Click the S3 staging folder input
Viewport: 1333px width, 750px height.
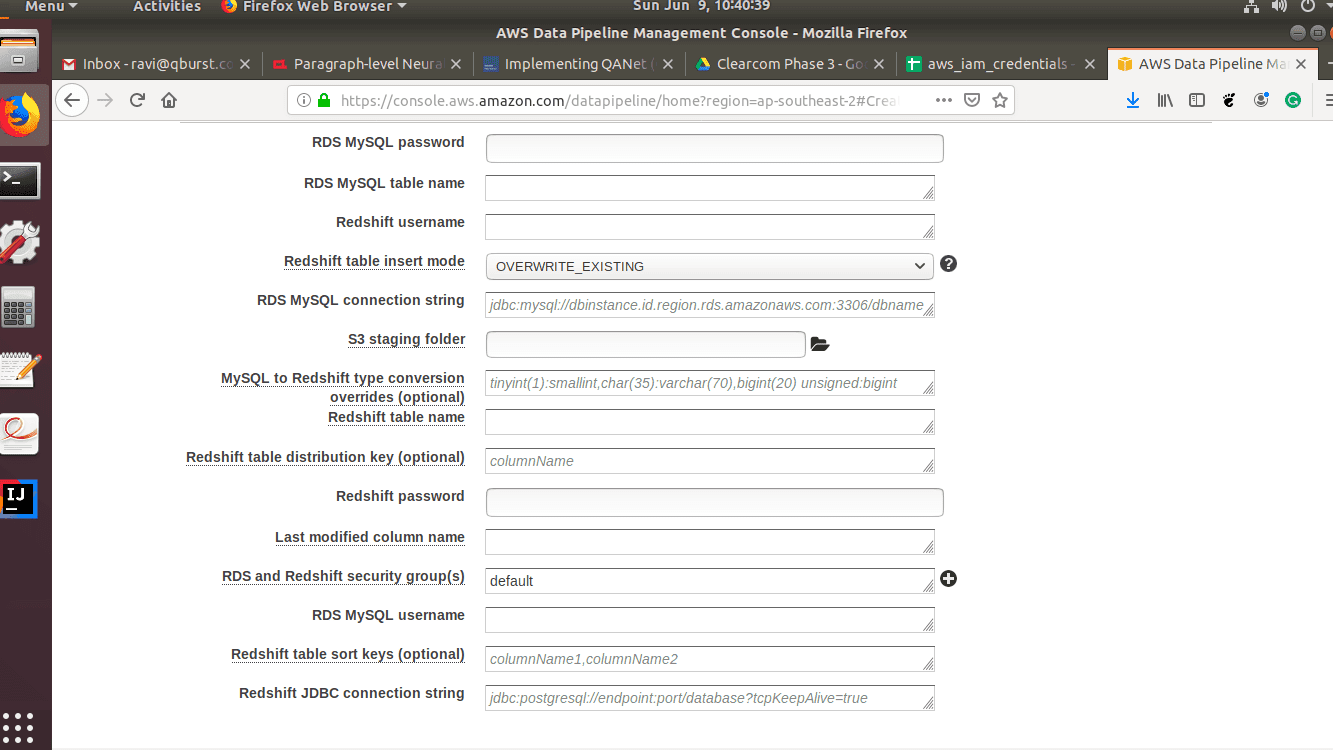point(645,344)
